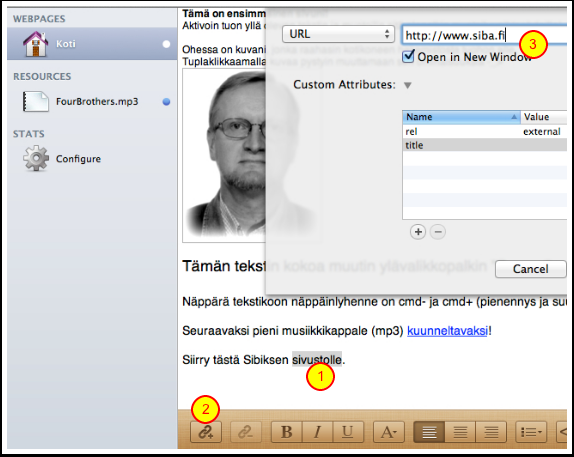Sort attributes by Name column header

(462, 117)
